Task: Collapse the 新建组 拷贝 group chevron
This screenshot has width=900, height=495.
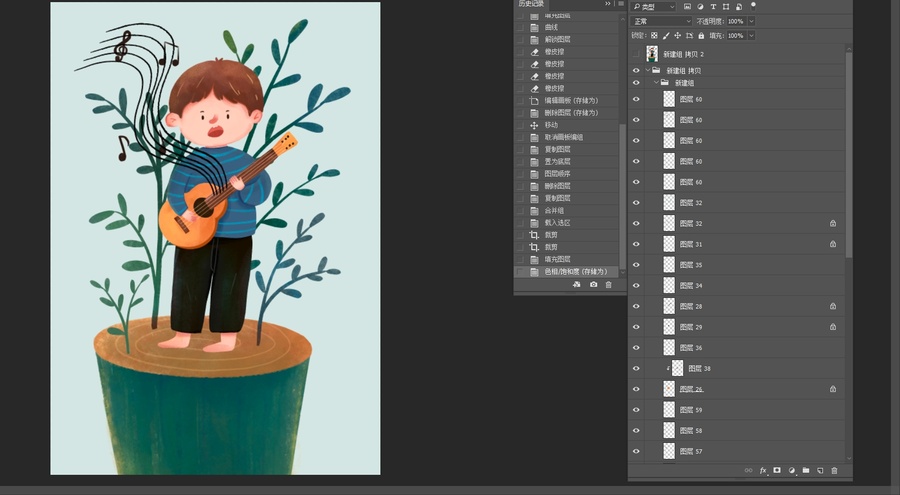Action: coord(648,71)
